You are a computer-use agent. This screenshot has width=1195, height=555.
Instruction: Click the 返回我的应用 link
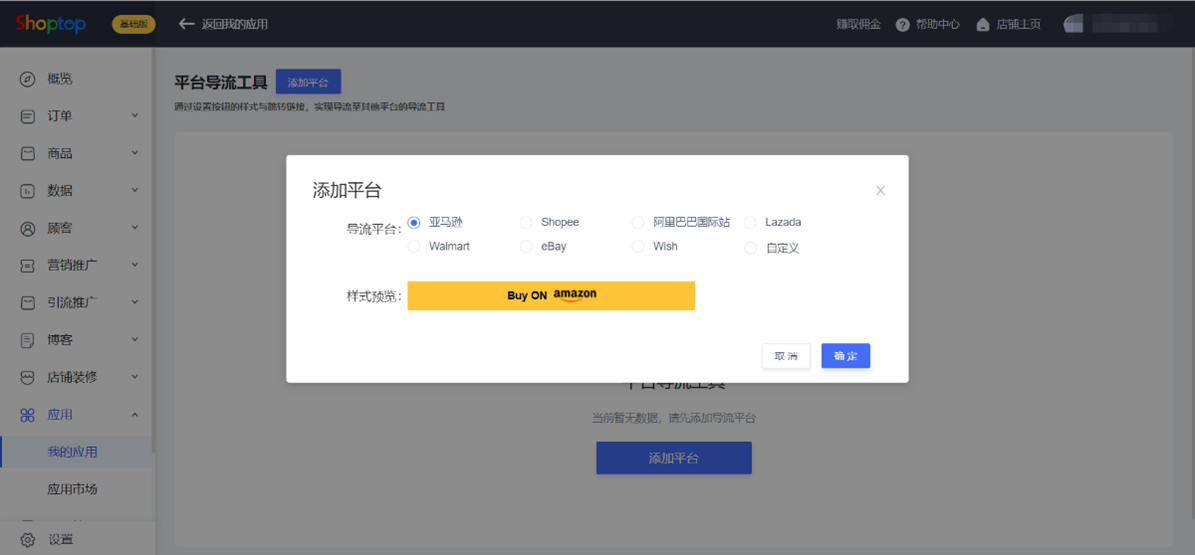click(235, 24)
